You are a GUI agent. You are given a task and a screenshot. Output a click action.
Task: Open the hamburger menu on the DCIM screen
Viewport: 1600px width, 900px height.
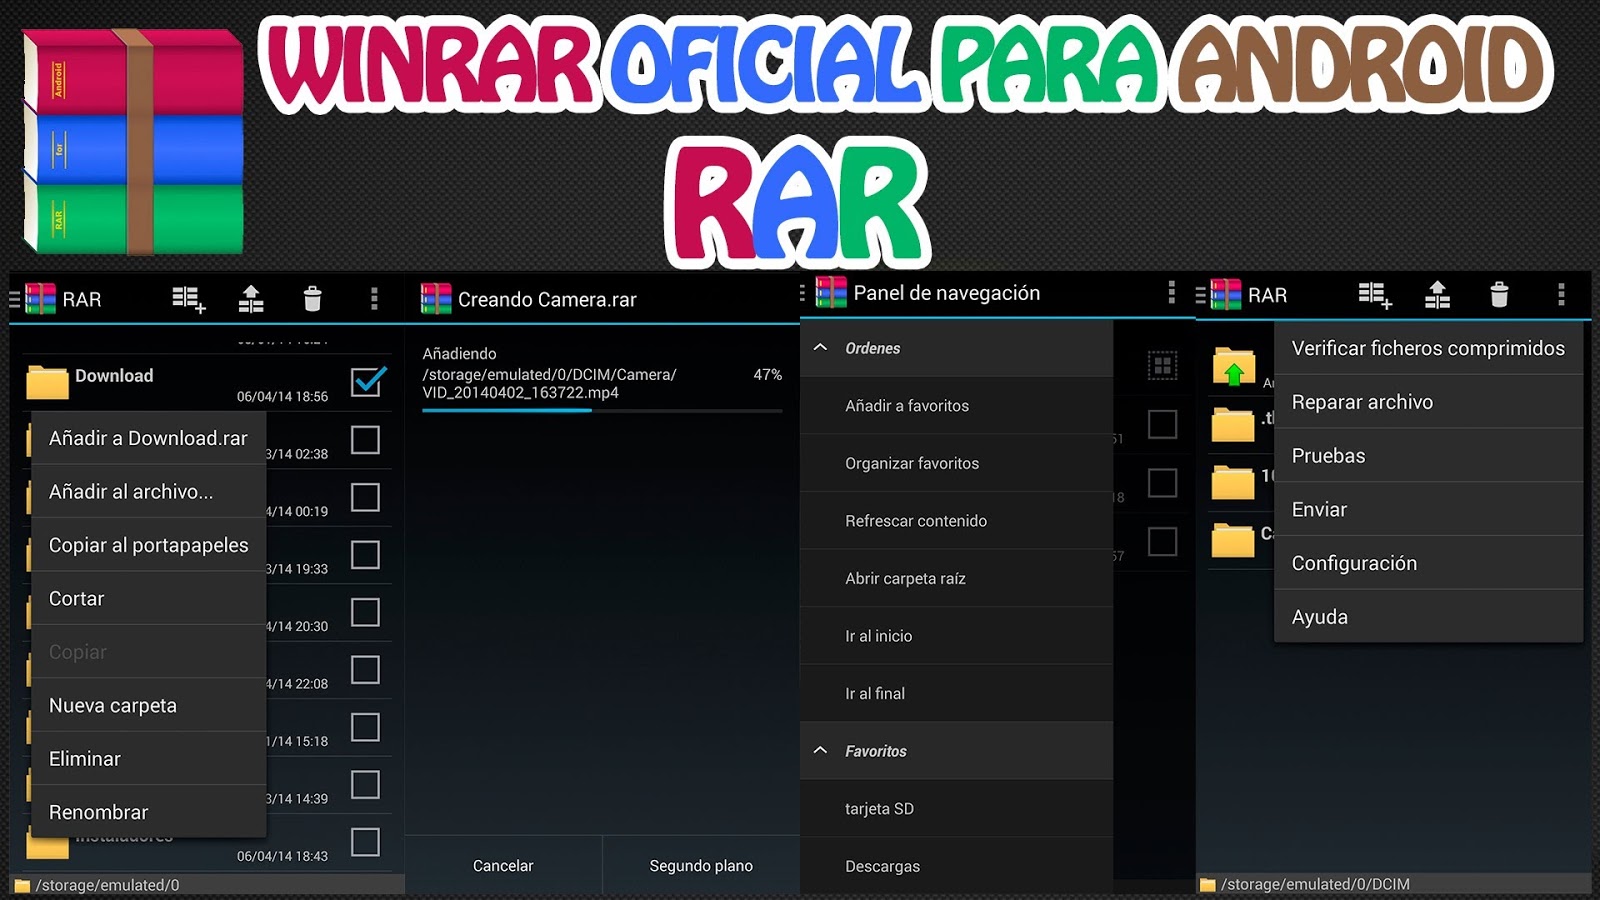(1200, 296)
